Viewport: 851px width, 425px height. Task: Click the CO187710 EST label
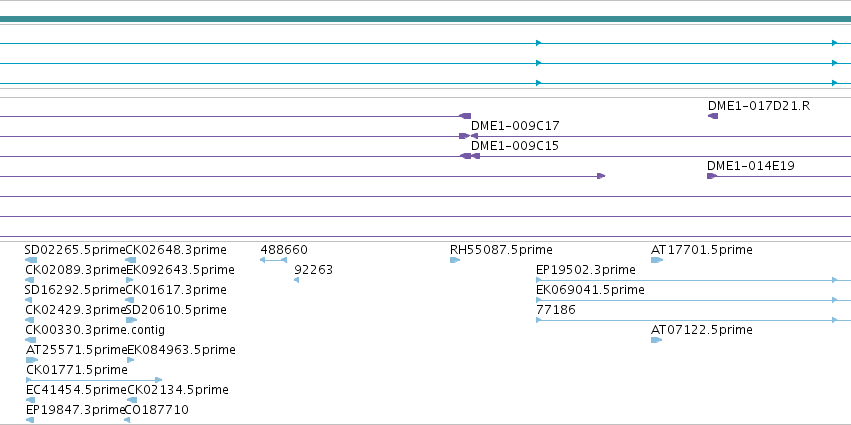(x=157, y=410)
